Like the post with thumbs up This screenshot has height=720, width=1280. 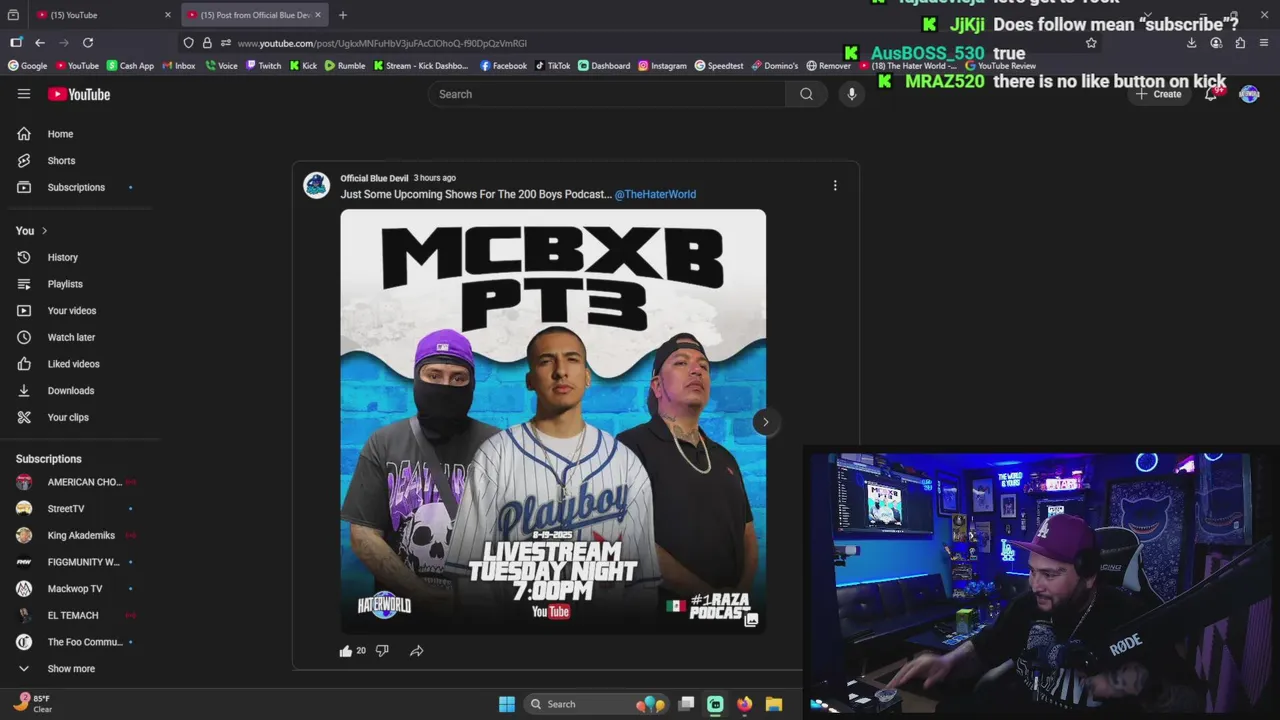tap(346, 651)
